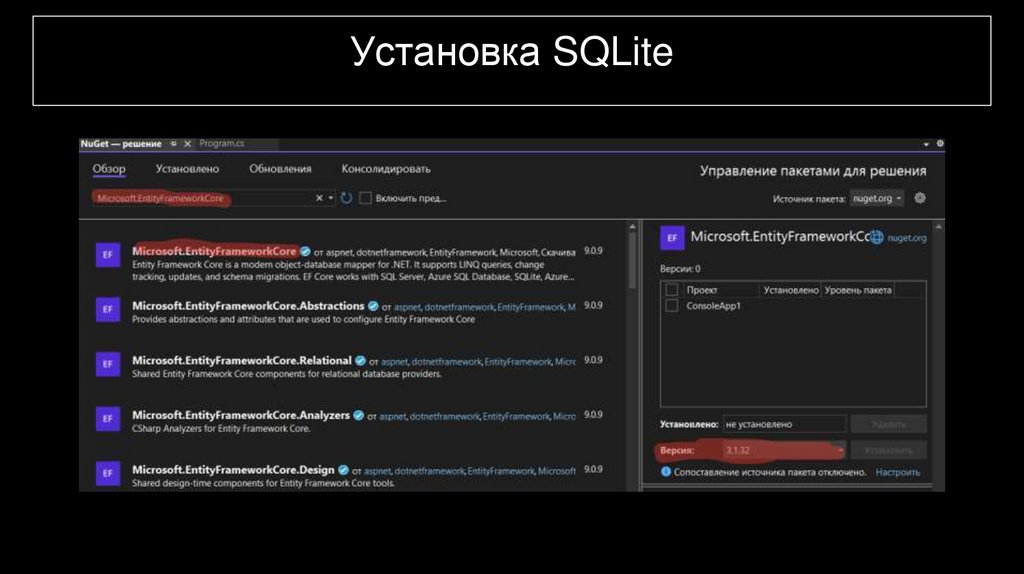This screenshot has width=1024, height=574.
Task: Clear the package search text
Action: (x=319, y=198)
